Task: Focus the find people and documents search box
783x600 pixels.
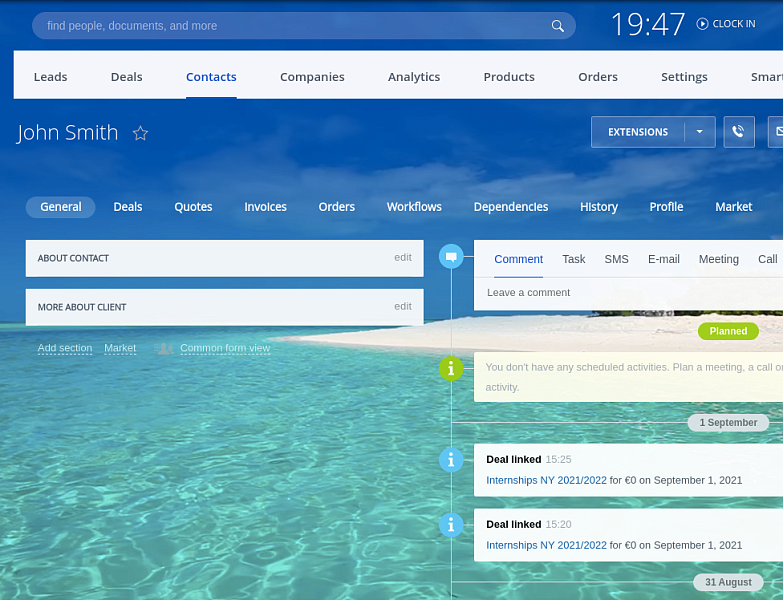Action: tap(290, 26)
